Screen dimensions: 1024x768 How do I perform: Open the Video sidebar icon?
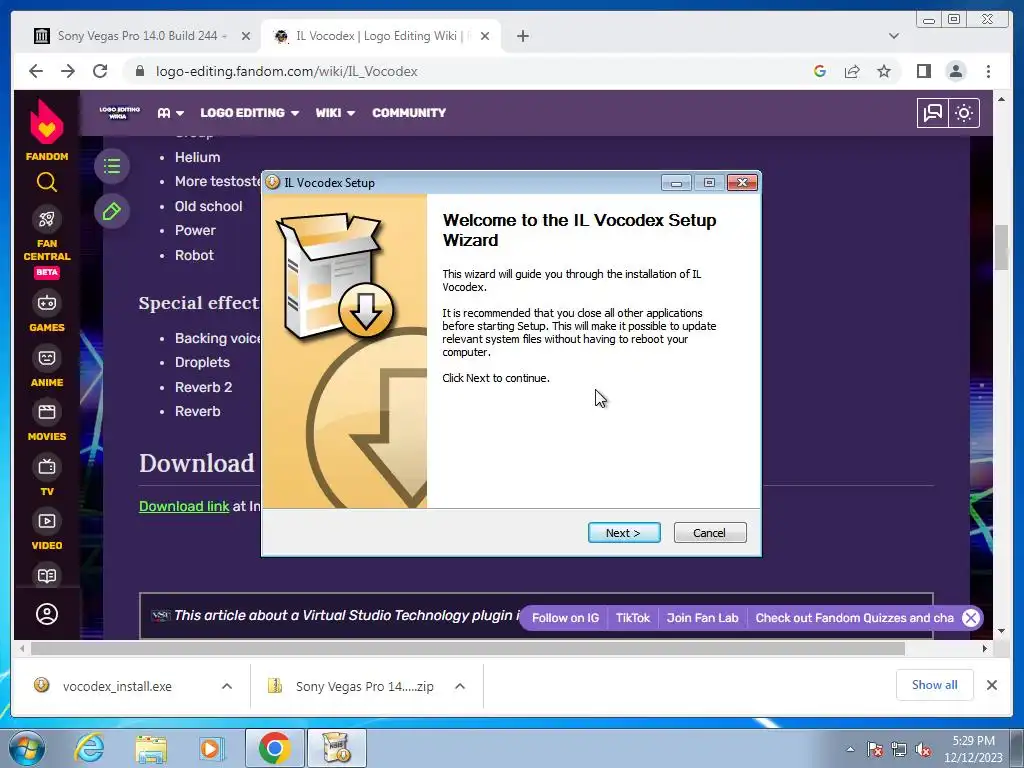pos(46,521)
